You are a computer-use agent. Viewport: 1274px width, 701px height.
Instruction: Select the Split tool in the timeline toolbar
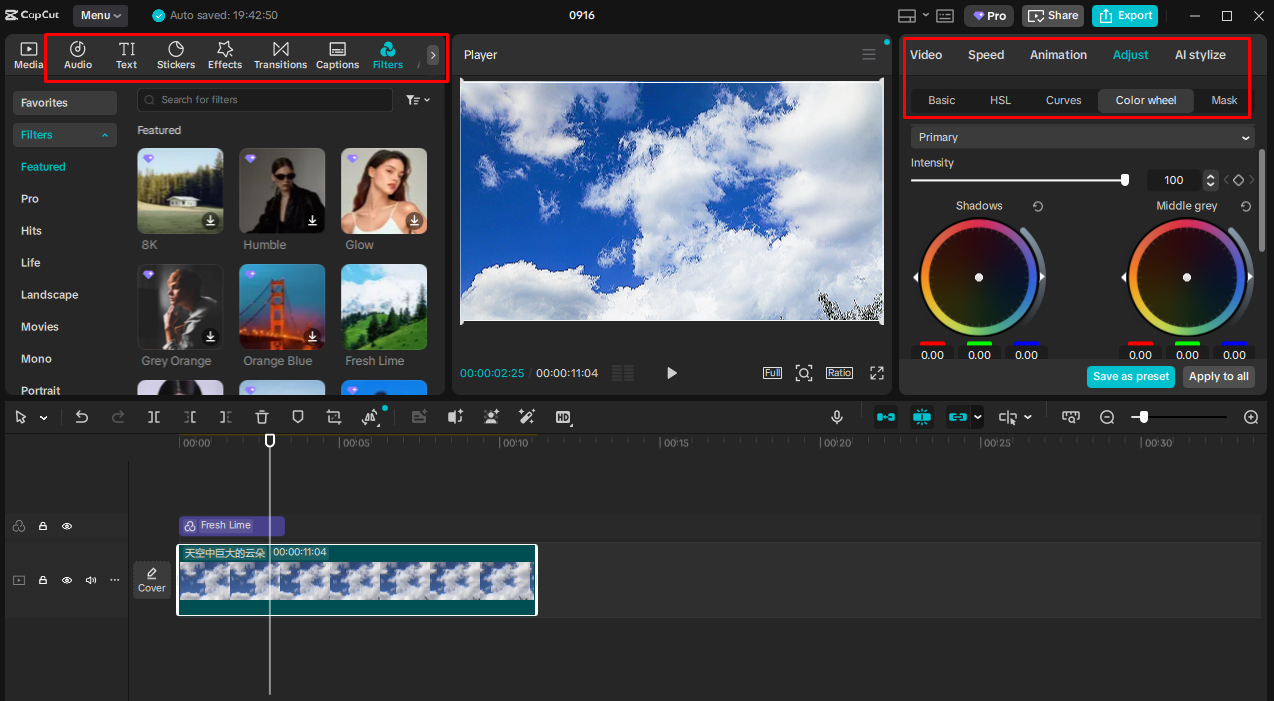point(154,417)
